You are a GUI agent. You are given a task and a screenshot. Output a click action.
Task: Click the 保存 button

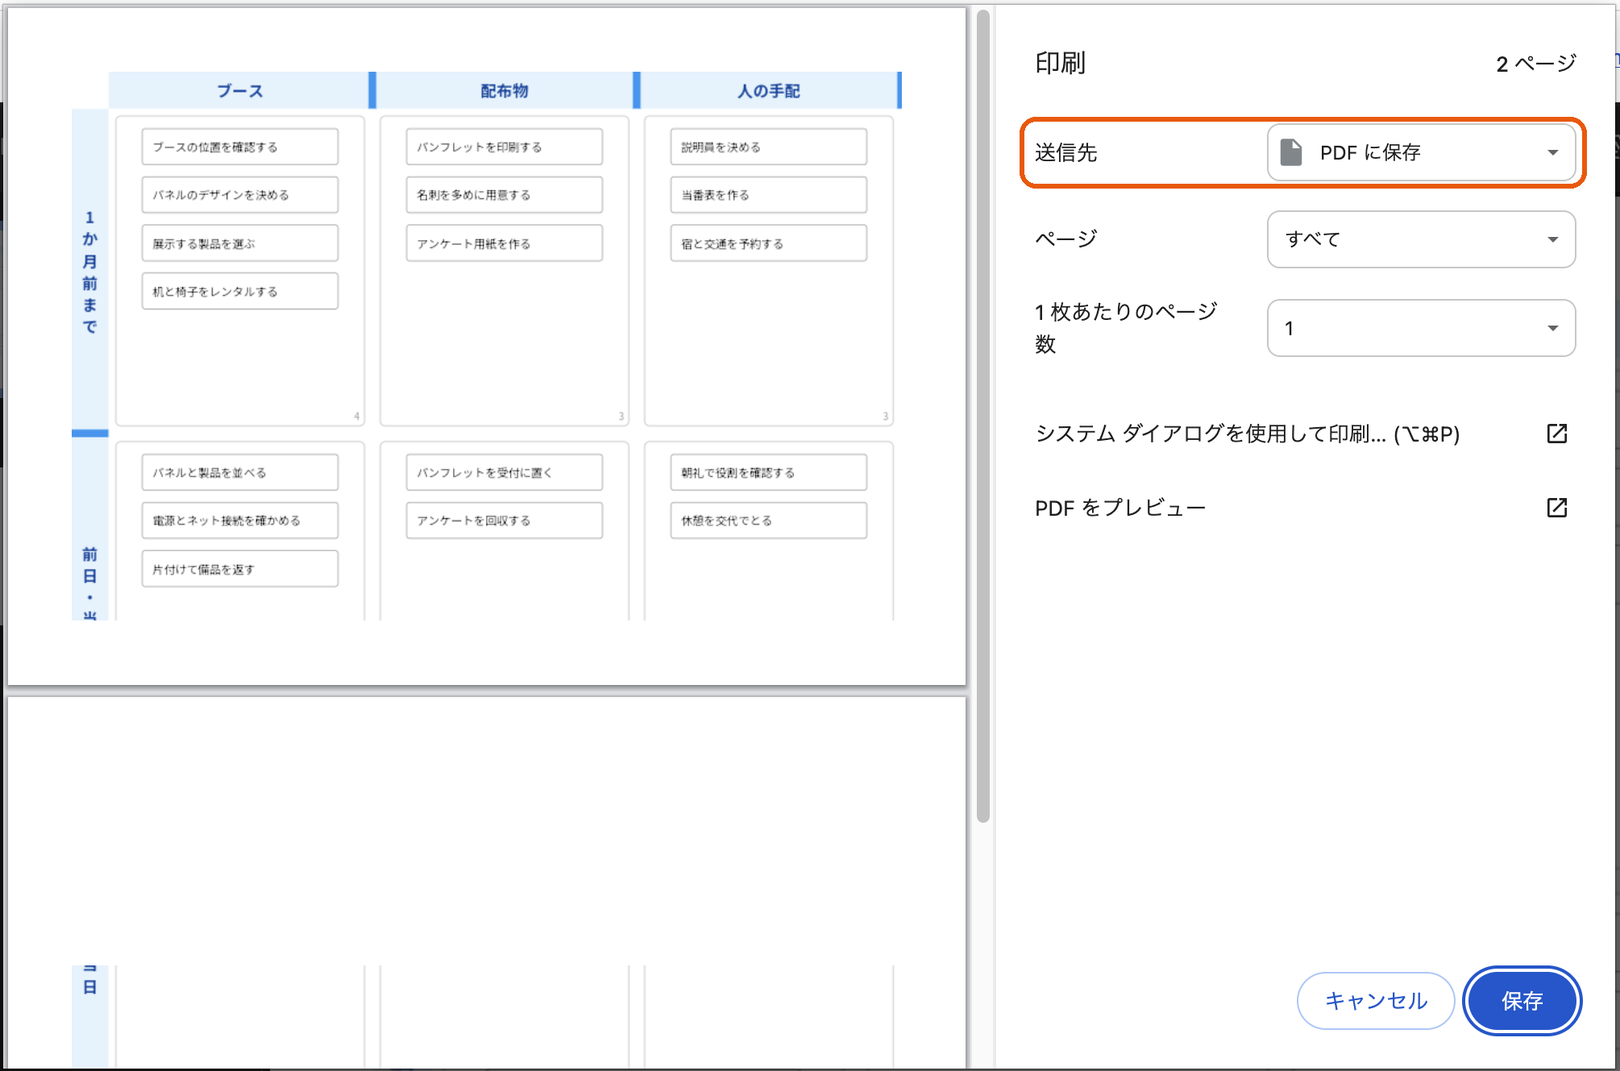(1522, 1001)
